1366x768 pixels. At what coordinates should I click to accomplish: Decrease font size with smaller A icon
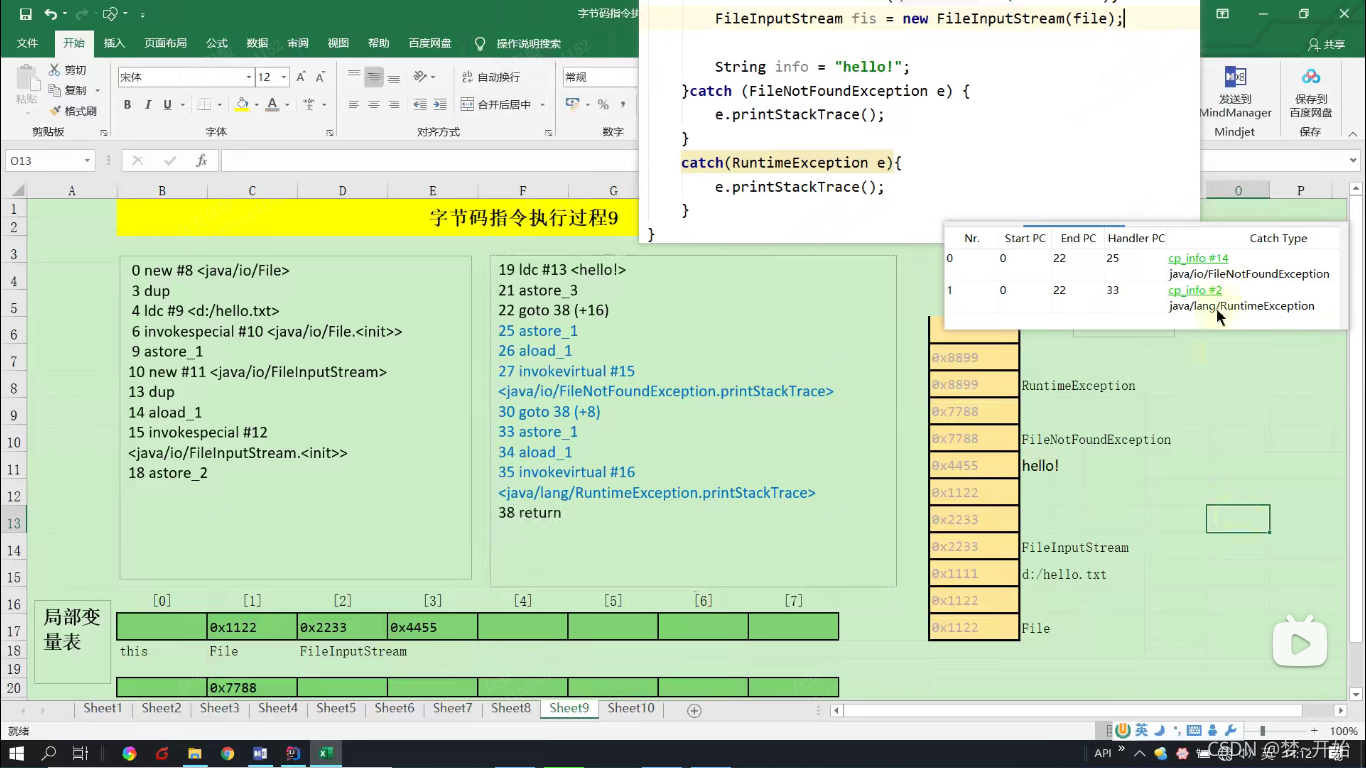pyautogui.click(x=320, y=77)
